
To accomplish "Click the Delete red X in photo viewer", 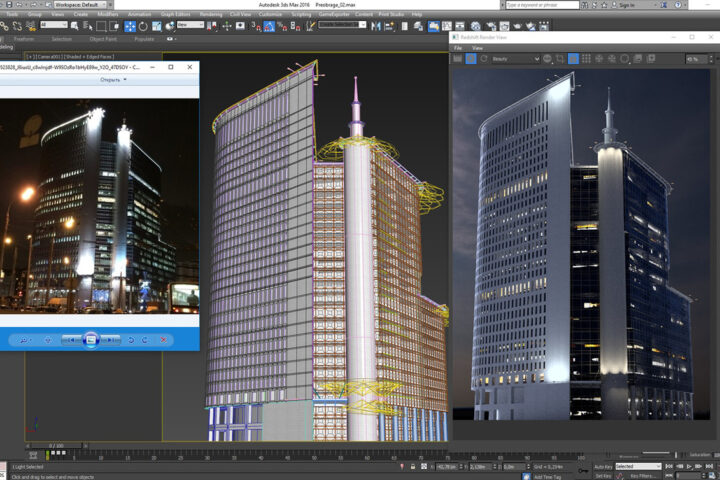I will click(x=163, y=340).
